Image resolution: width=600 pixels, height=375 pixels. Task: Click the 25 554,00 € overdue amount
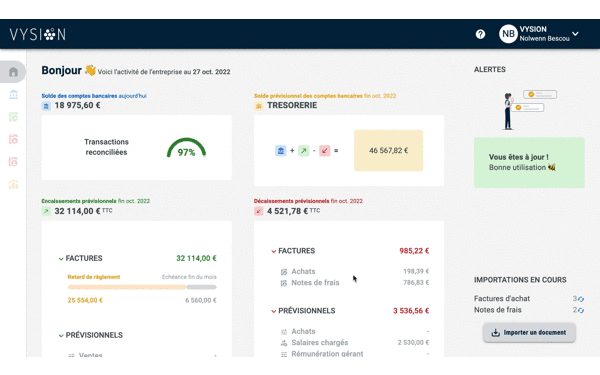point(85,300)
